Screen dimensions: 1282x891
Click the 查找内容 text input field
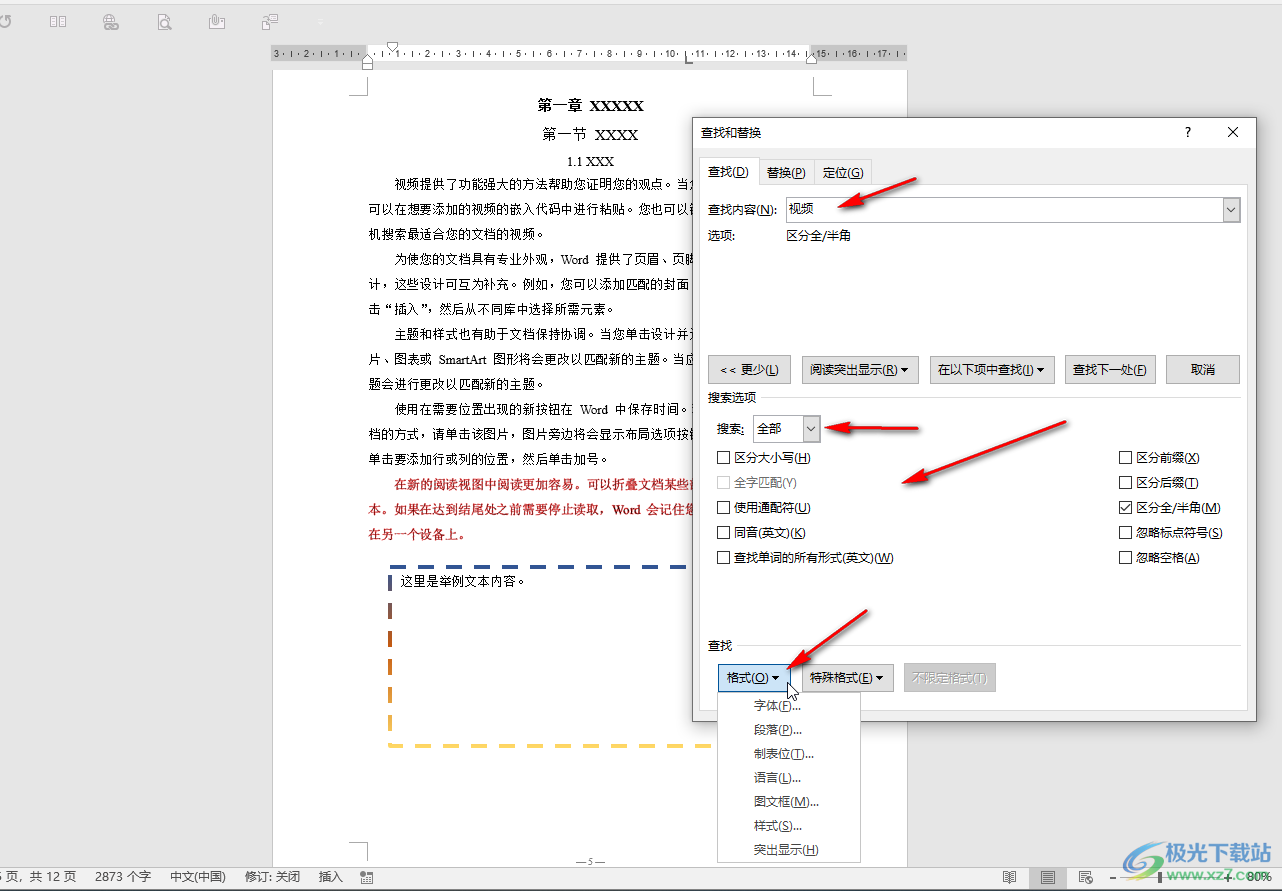pos(1004,210)
